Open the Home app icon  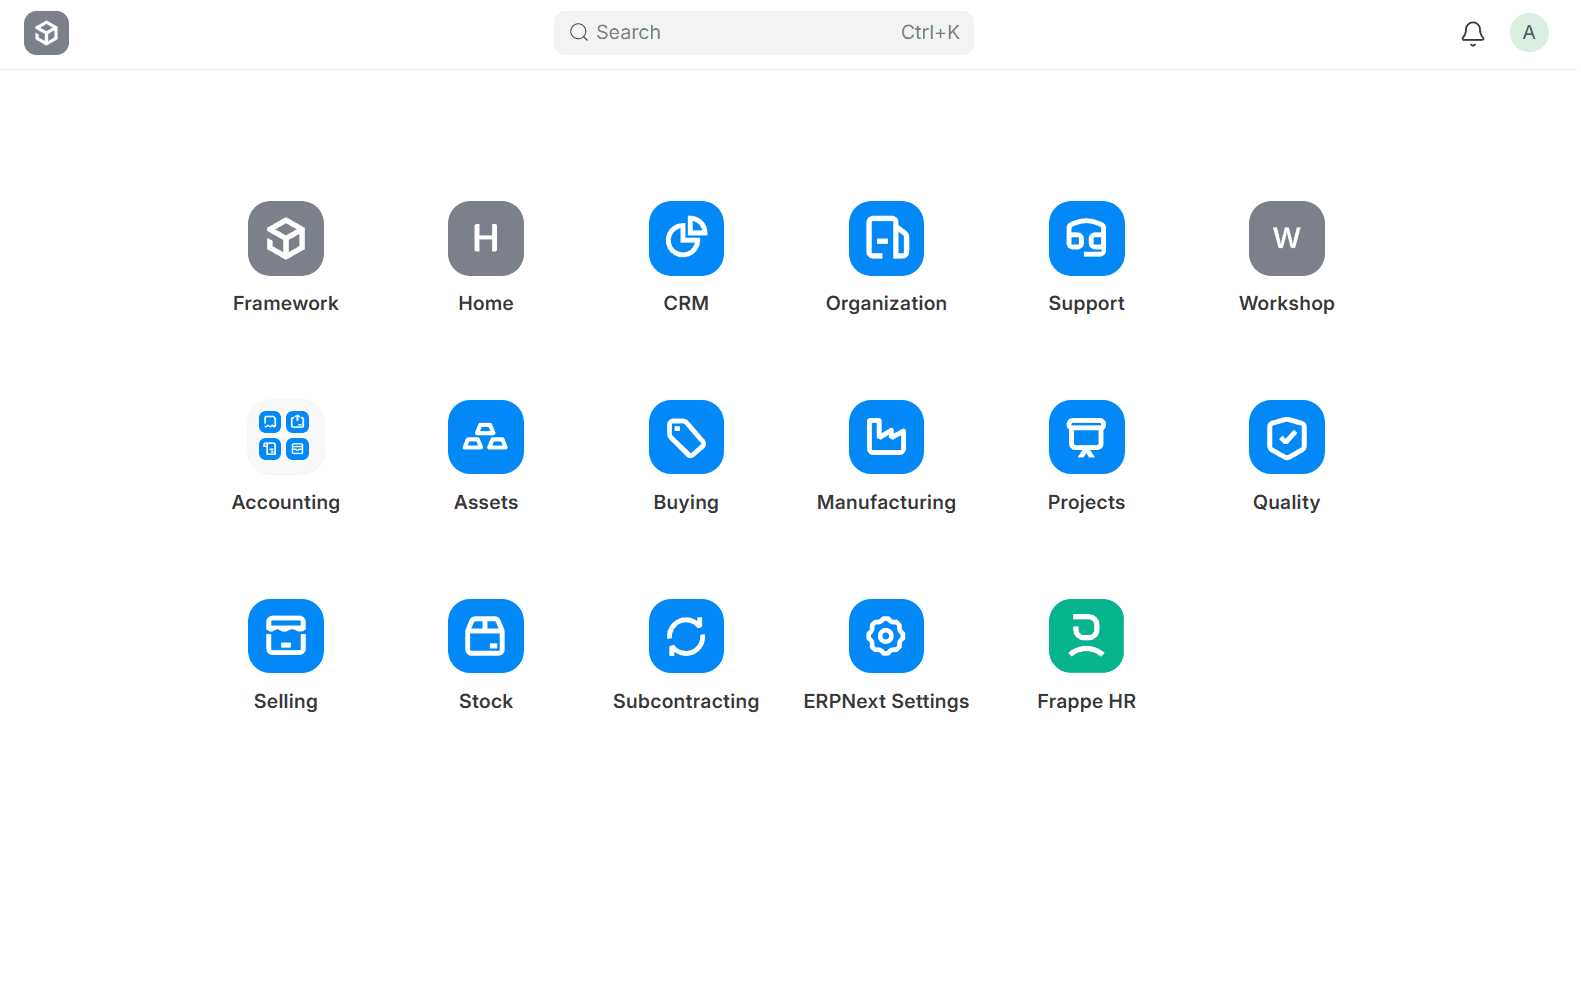tap(486, 238)
